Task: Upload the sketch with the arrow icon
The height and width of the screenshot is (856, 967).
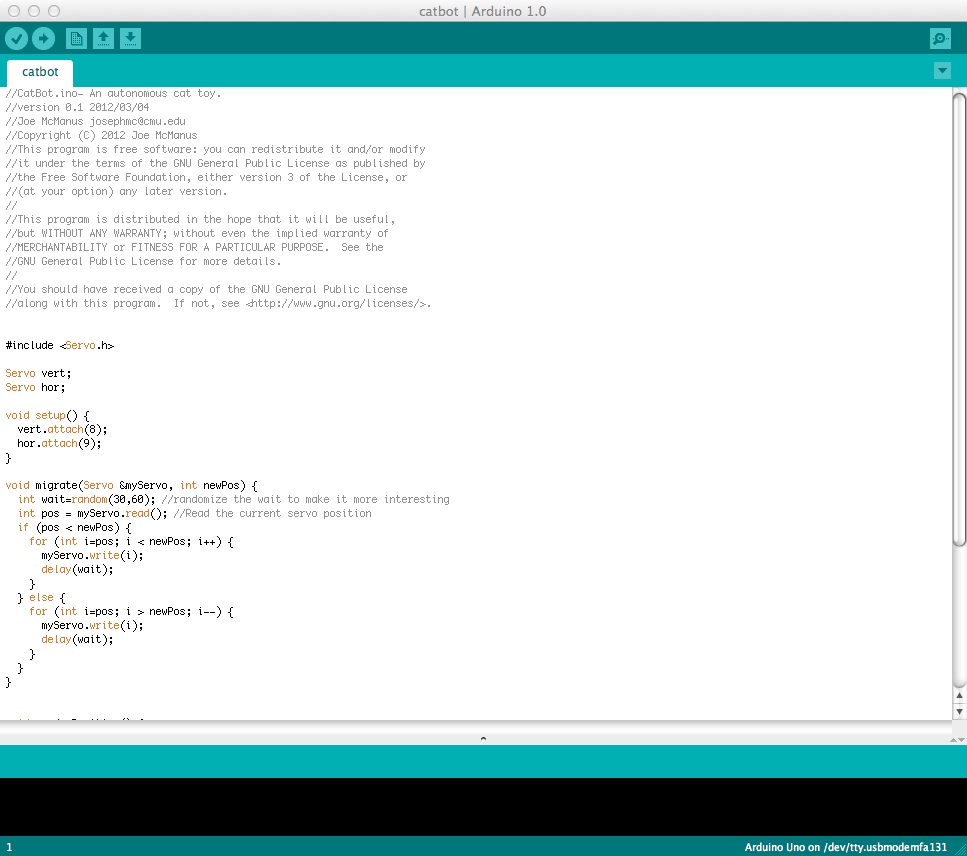Action: (x=43, y=39)
